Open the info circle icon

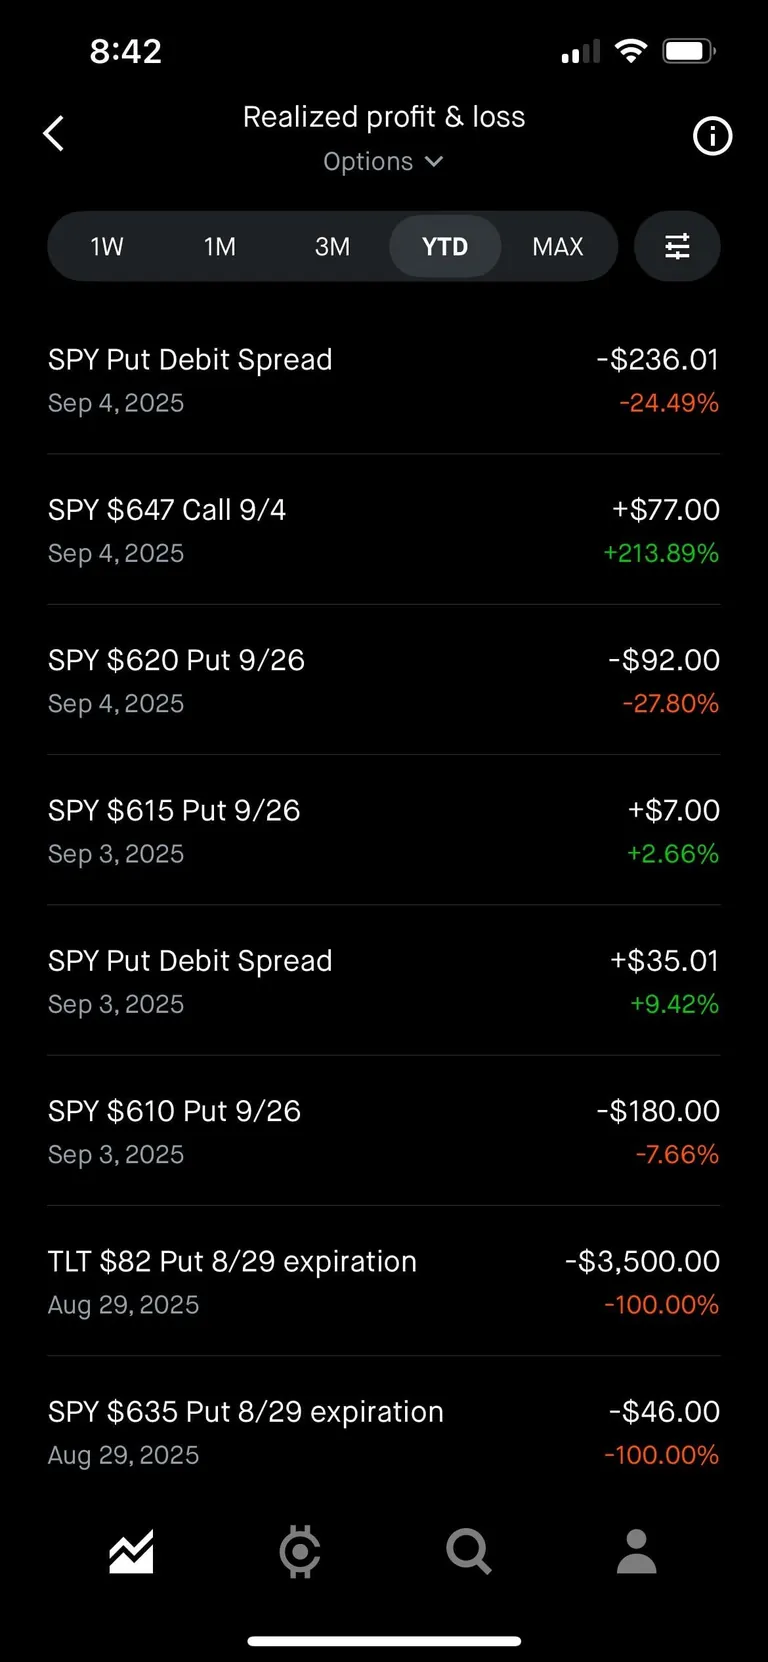pos(712,136)
